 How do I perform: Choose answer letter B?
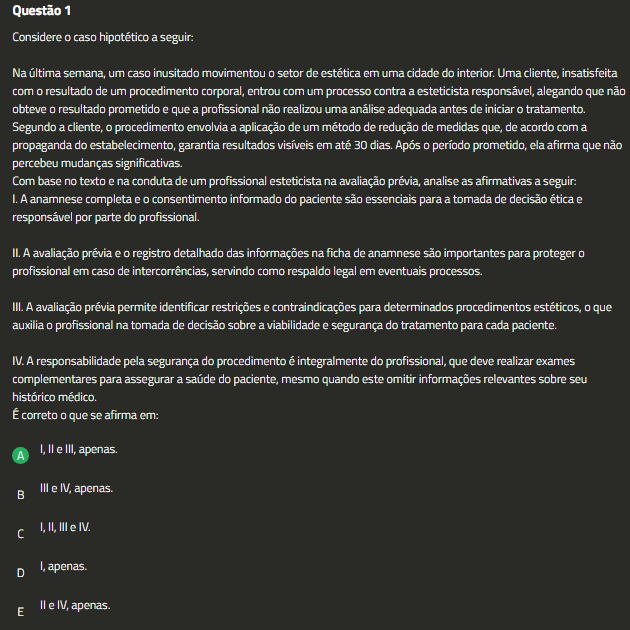[21, 494]
